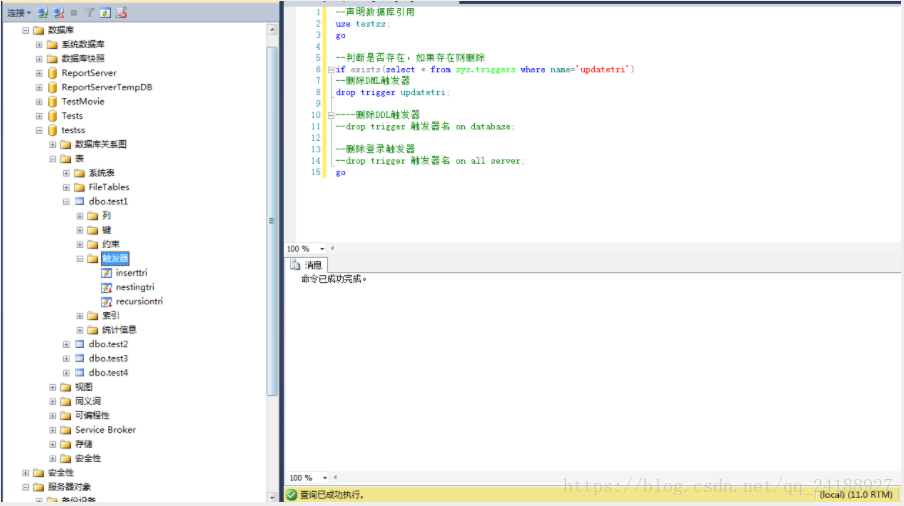
Task: Click the Disconnect toolbar icon
Action: click(x=58, y=13)
